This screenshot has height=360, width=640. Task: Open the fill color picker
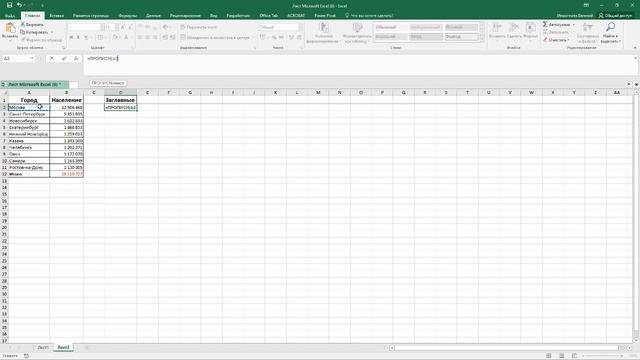116,37
